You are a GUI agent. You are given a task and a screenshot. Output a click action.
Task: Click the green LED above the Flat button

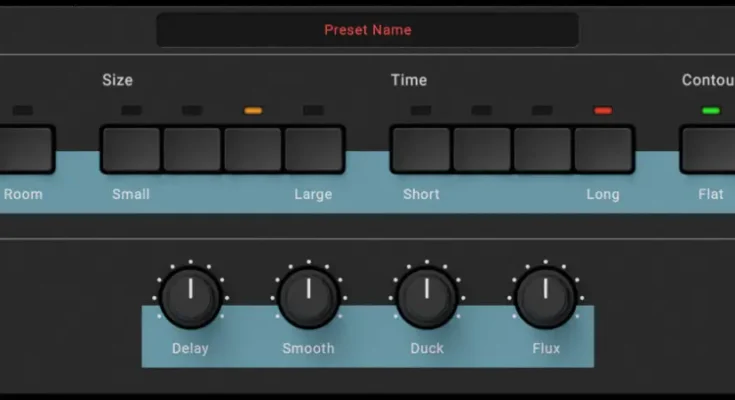[711, 110]
